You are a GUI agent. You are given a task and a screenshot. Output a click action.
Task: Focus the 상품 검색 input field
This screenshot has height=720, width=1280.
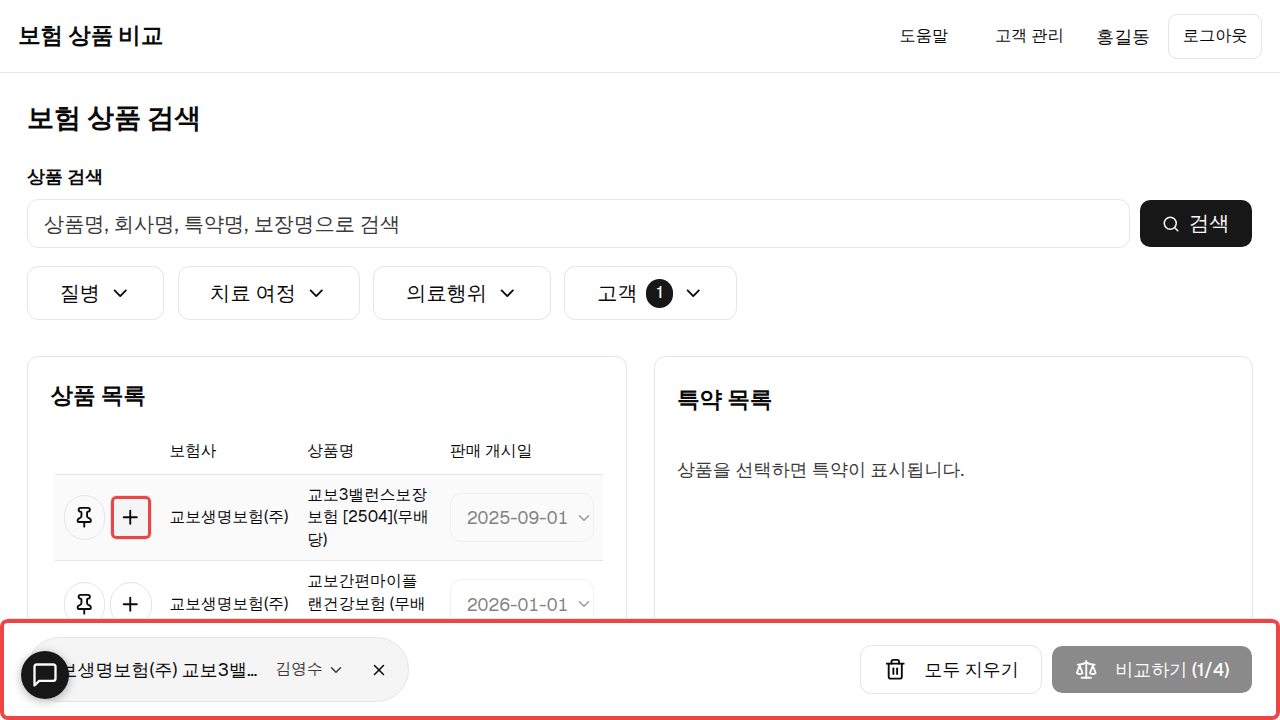coord(578,223)
